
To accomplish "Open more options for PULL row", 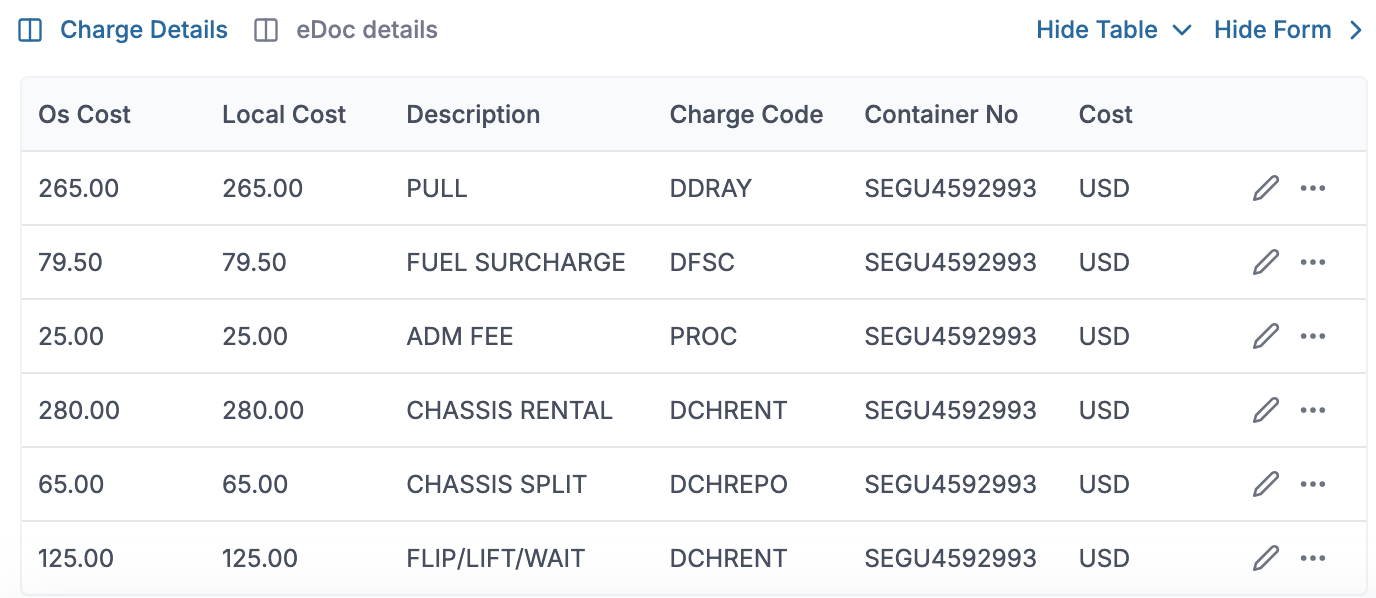I will [x=1312, y=188].
